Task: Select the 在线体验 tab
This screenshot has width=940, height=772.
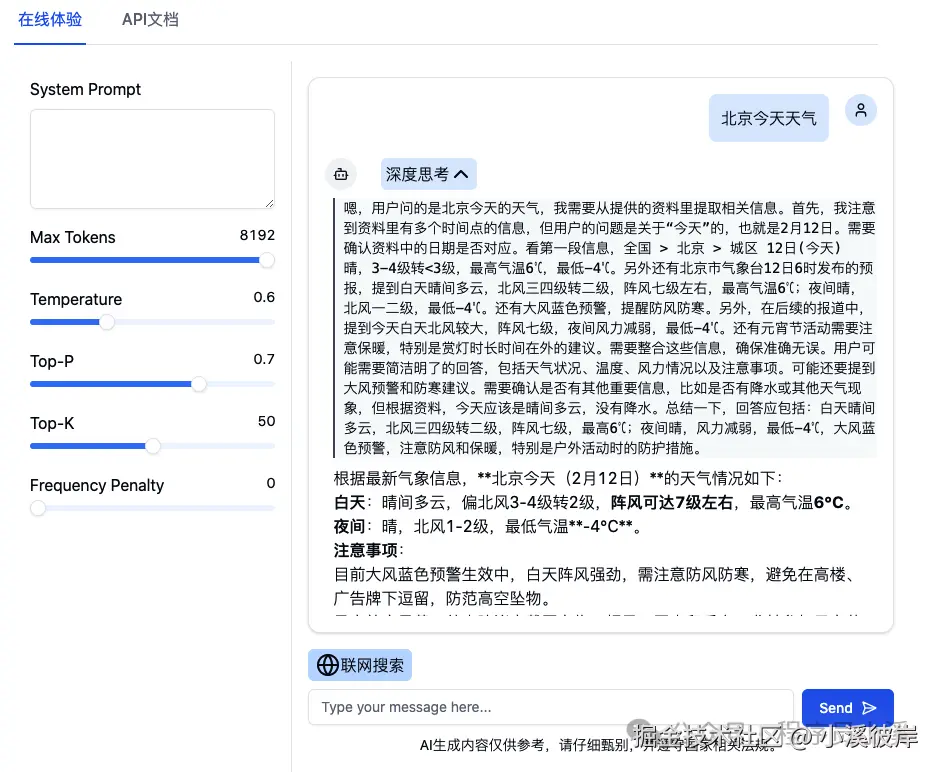Action: point(49,19)
